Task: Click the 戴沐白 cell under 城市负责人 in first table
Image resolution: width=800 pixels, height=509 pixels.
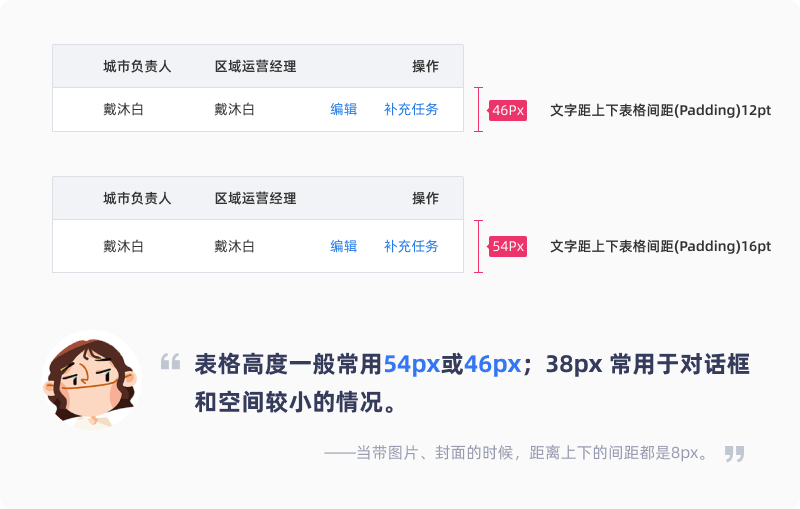Action: tap(123, 109)
